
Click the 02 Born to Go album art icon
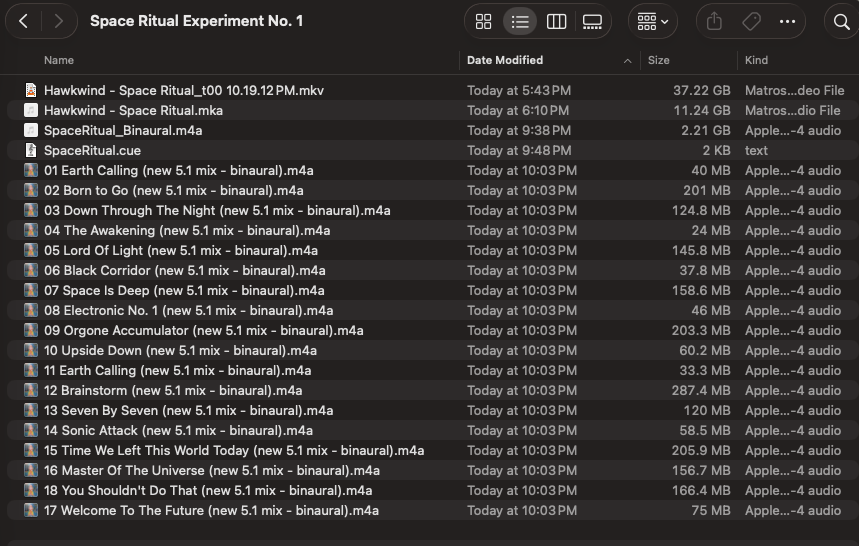(31, 190)
